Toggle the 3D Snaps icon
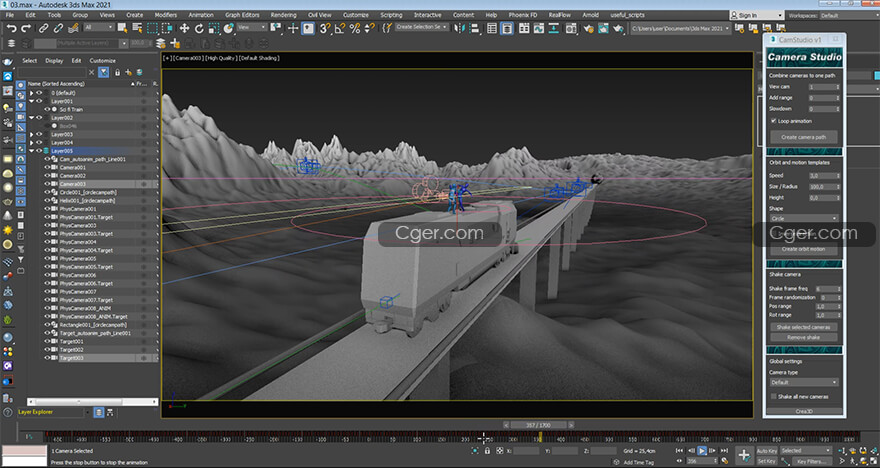This screenshot has width=880, height=468. tap(325, 27)
